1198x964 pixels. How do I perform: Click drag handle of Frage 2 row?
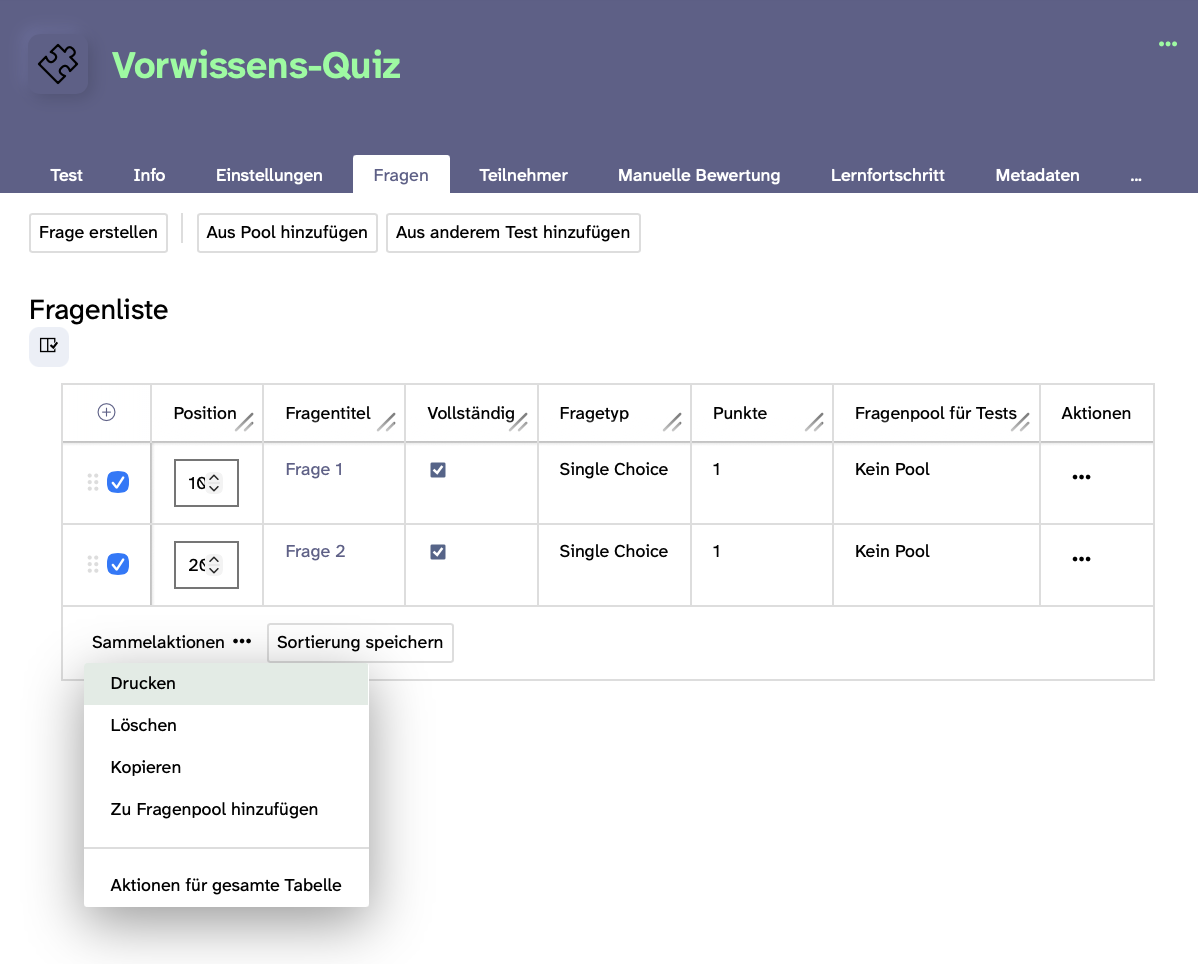(92, 564)
